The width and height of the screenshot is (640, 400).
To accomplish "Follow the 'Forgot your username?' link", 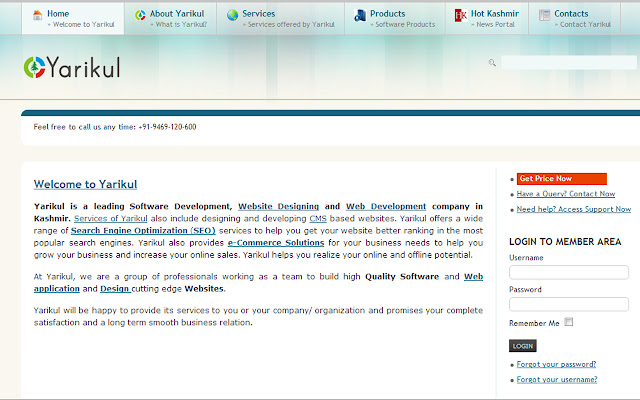I will [x=557, y=380].
